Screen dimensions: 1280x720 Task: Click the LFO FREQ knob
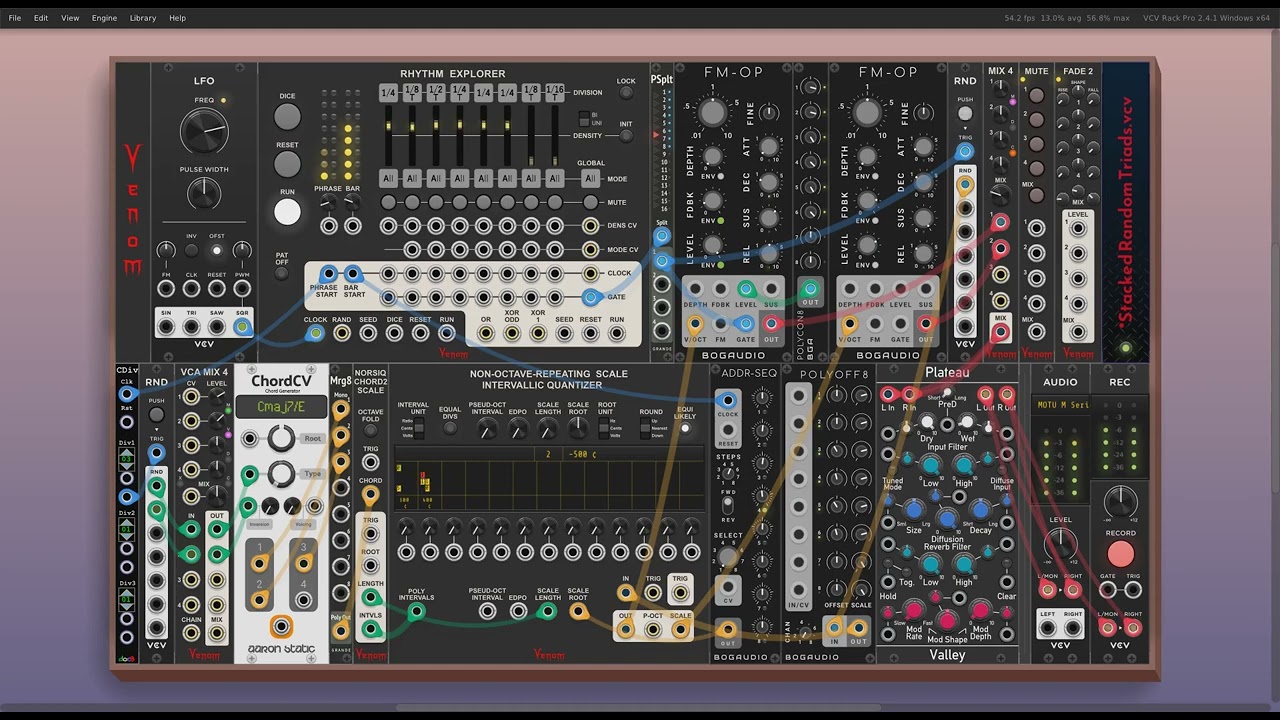(204, 131)
